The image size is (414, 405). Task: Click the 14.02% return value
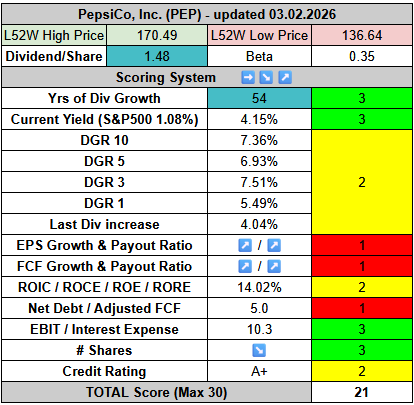pos(259,287)
